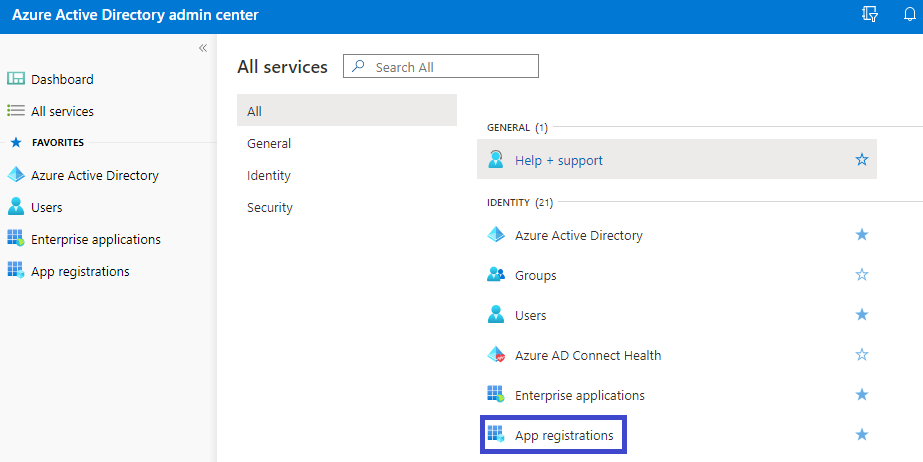Click the Groups service icon

pyautogui.click(x=496, y=275)
